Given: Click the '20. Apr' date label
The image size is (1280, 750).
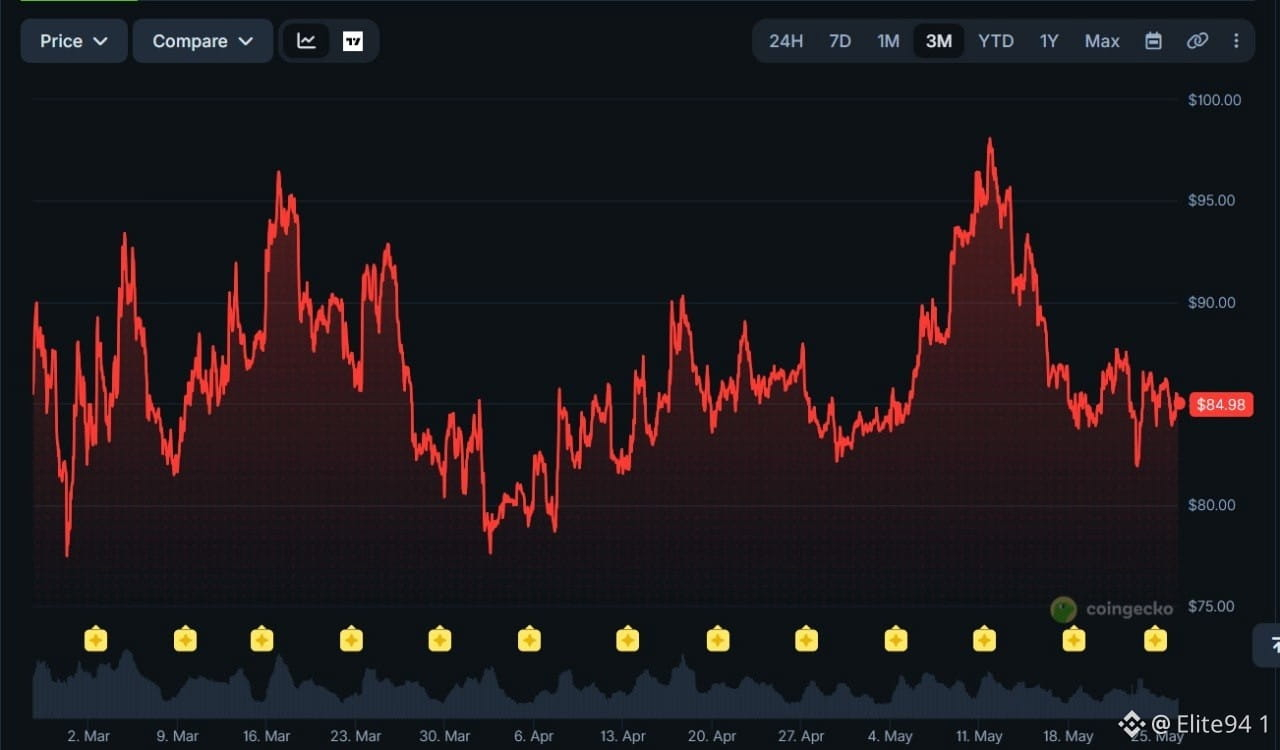Looking at the screenshot, I should [x=712, y=736].
